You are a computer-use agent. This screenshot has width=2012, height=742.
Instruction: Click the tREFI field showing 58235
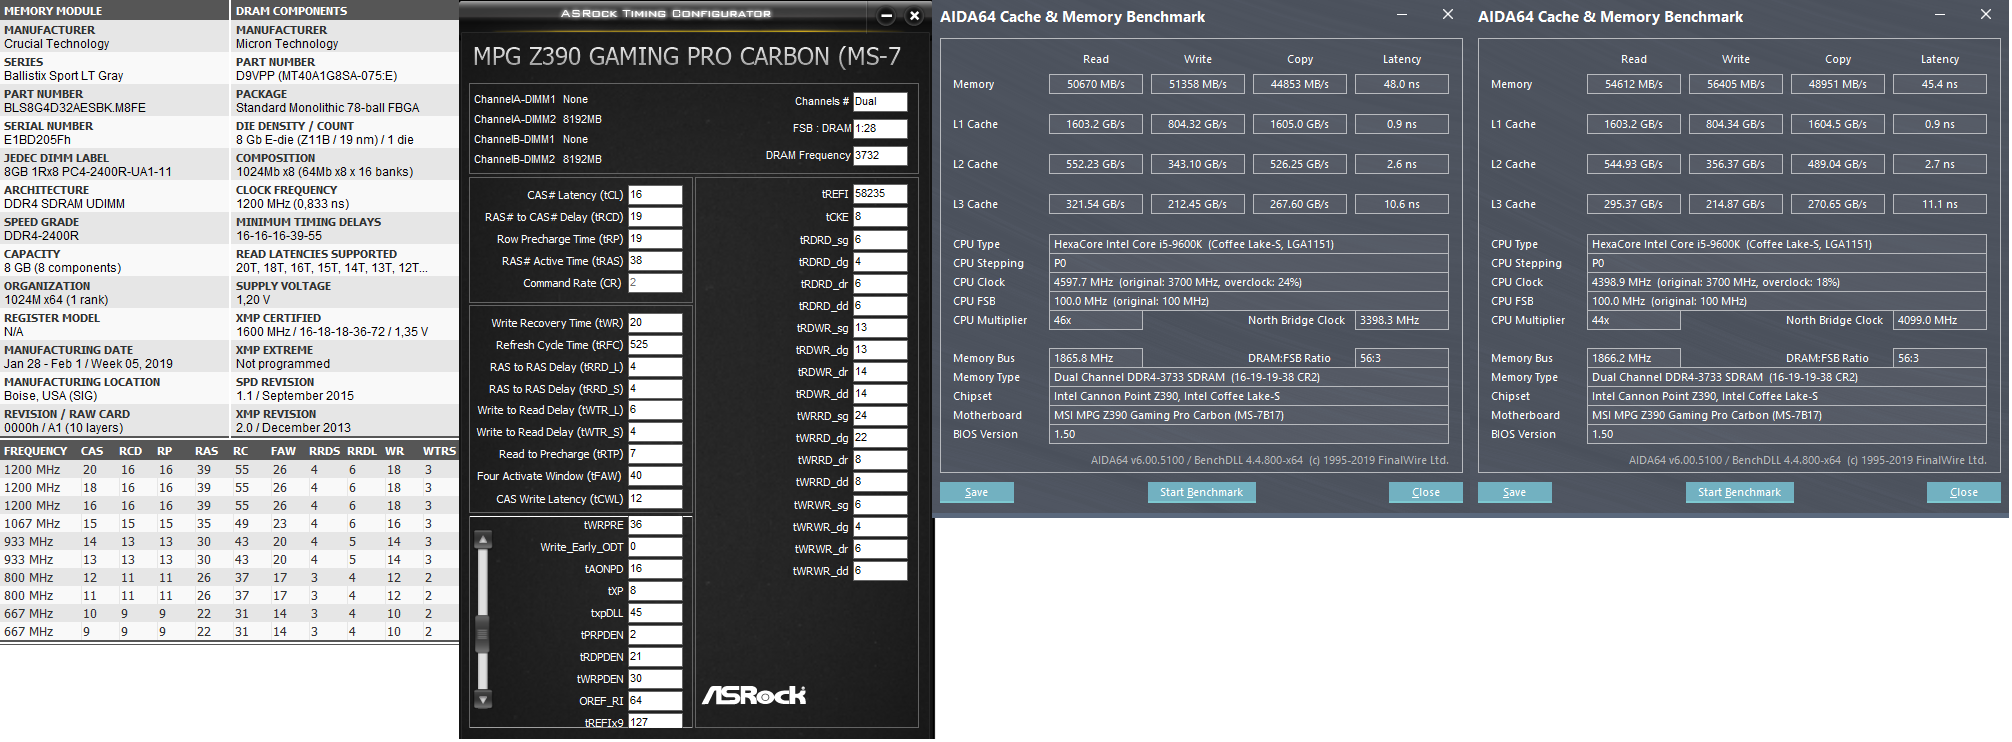coord(880,194)
